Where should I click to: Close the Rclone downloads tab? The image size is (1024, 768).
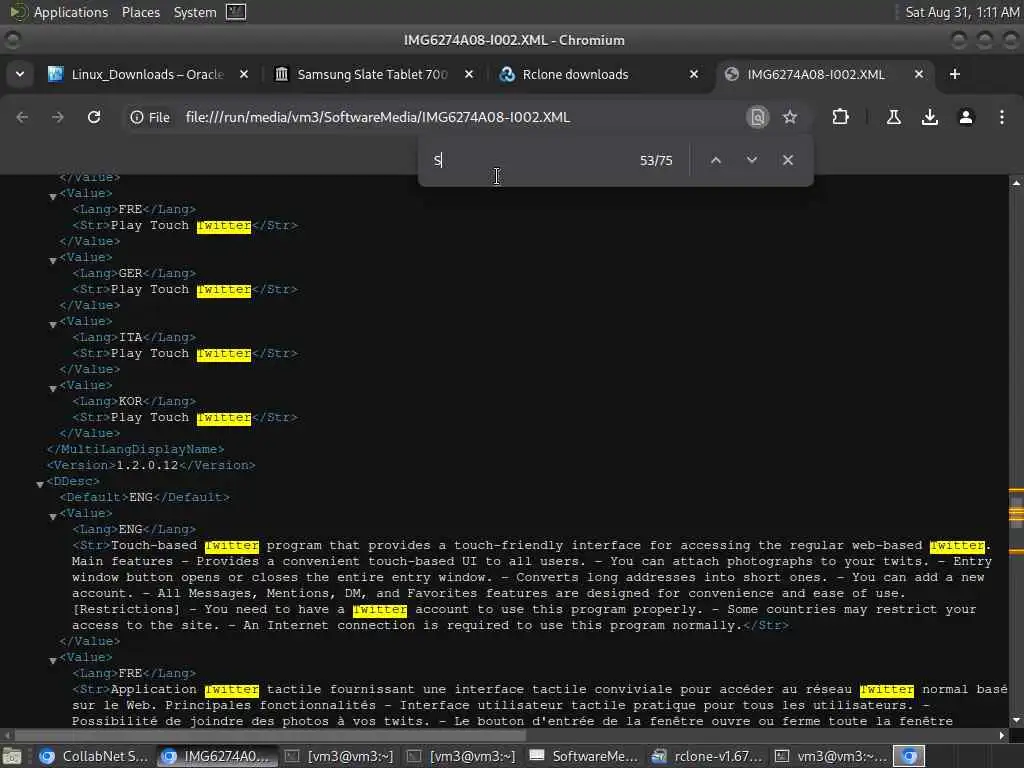point(694,74)
